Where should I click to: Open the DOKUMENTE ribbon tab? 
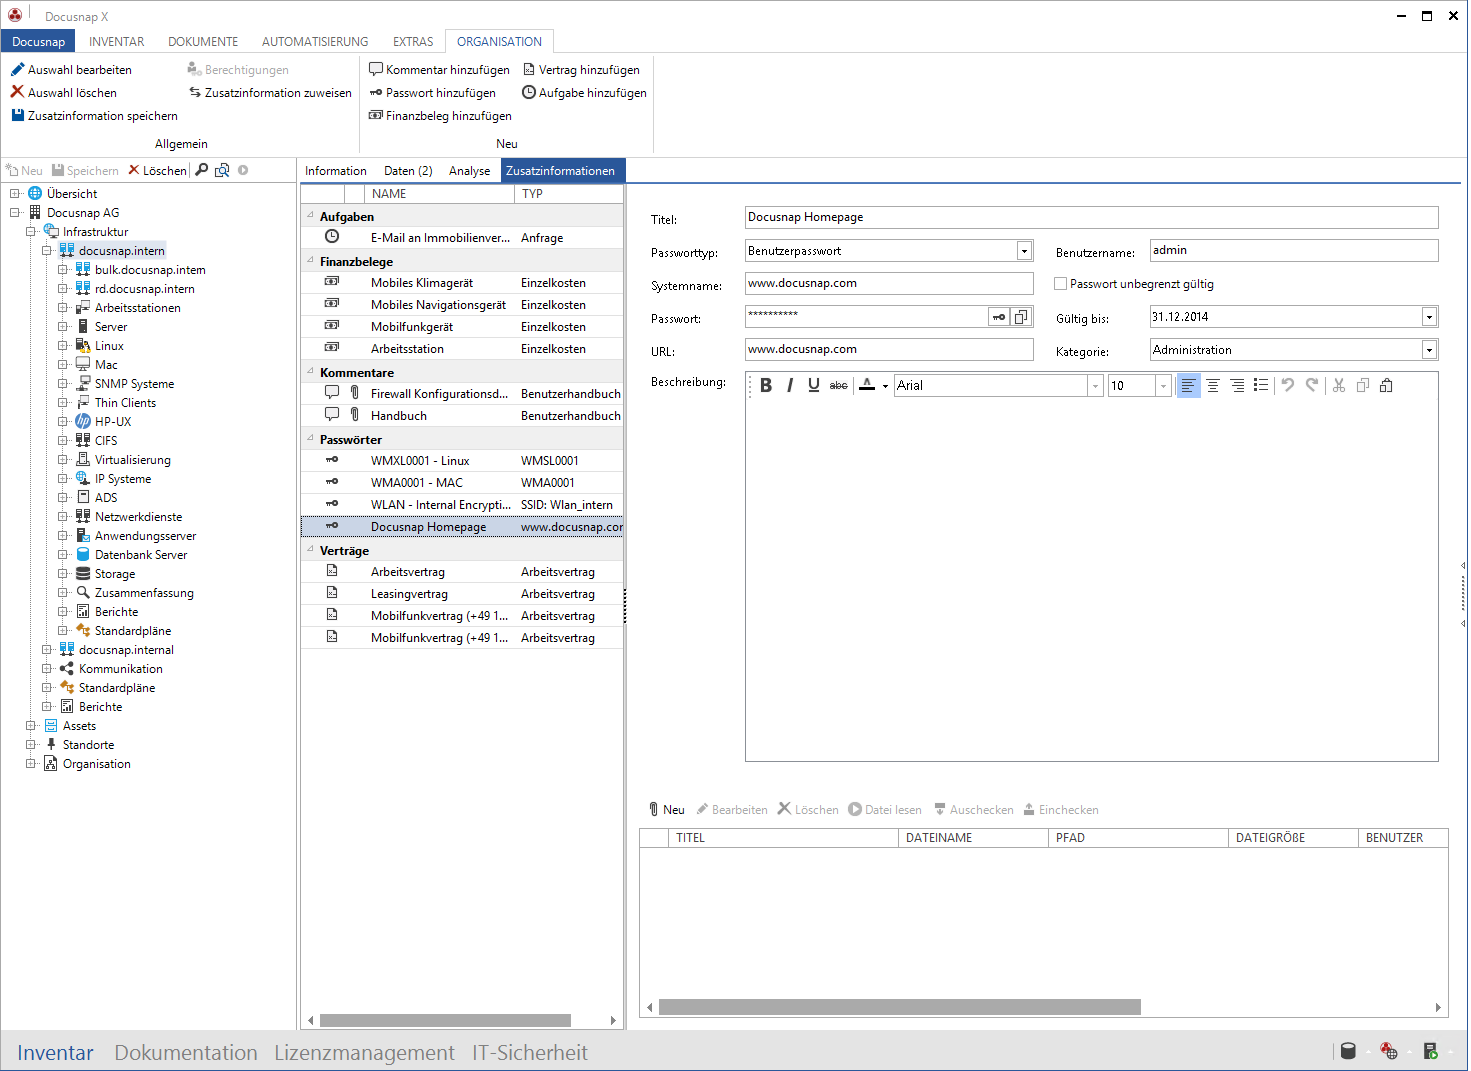coord(203,42)
